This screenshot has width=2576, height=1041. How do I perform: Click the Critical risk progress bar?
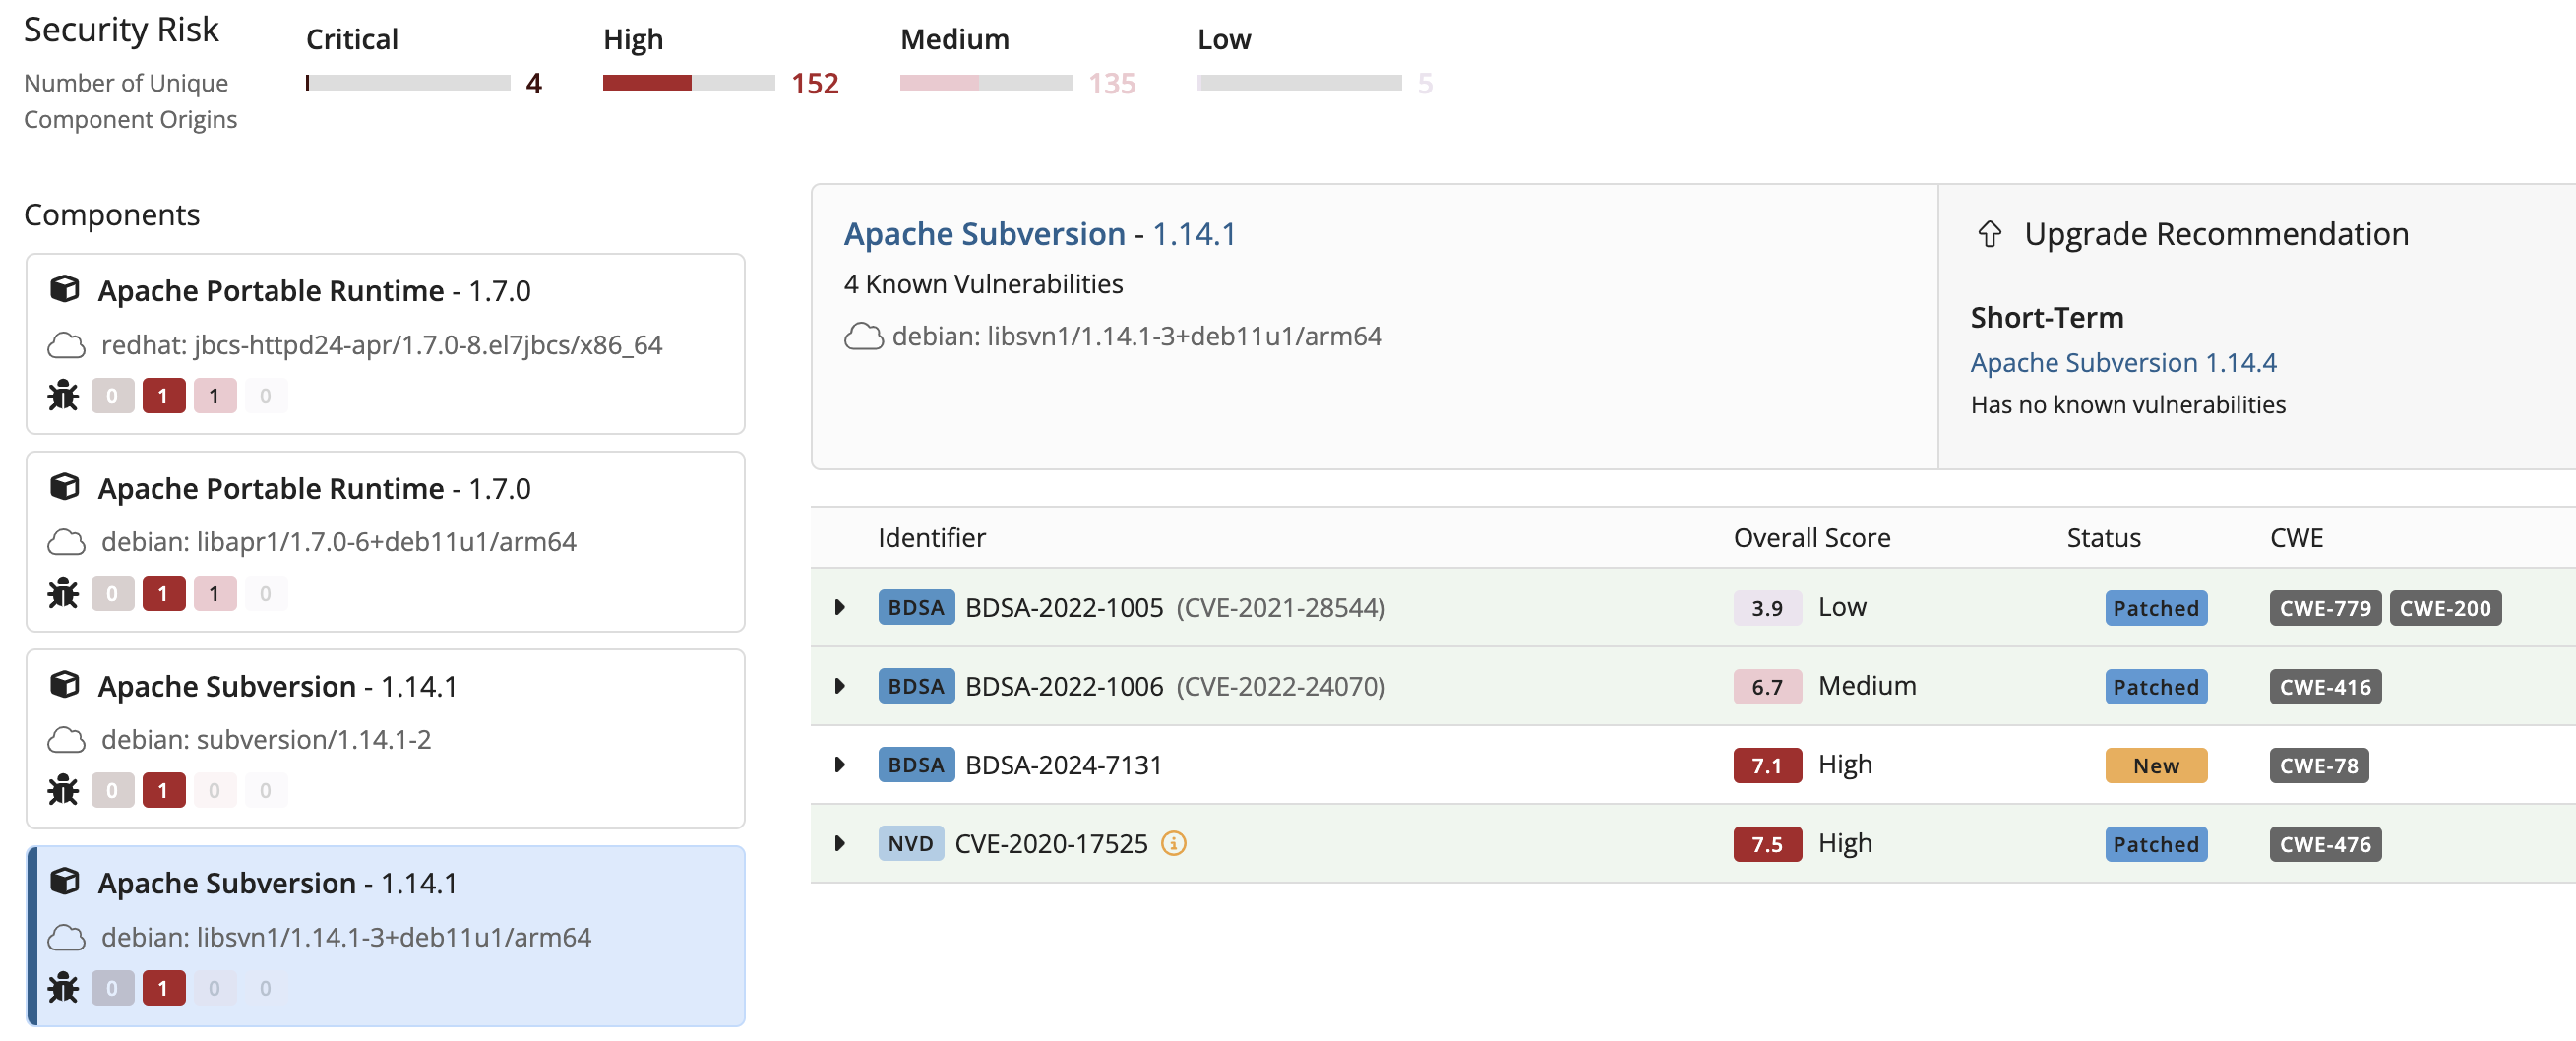(408, 83)
